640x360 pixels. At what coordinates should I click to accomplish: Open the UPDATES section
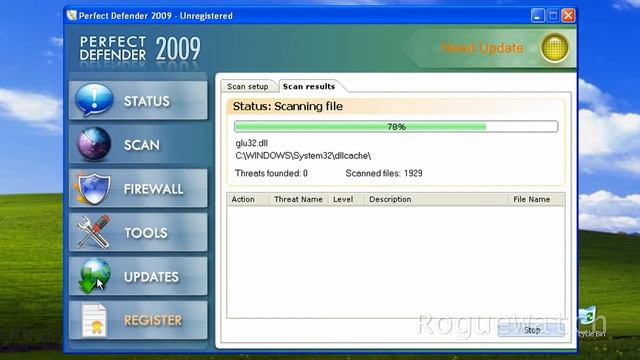tap(138, 276)
